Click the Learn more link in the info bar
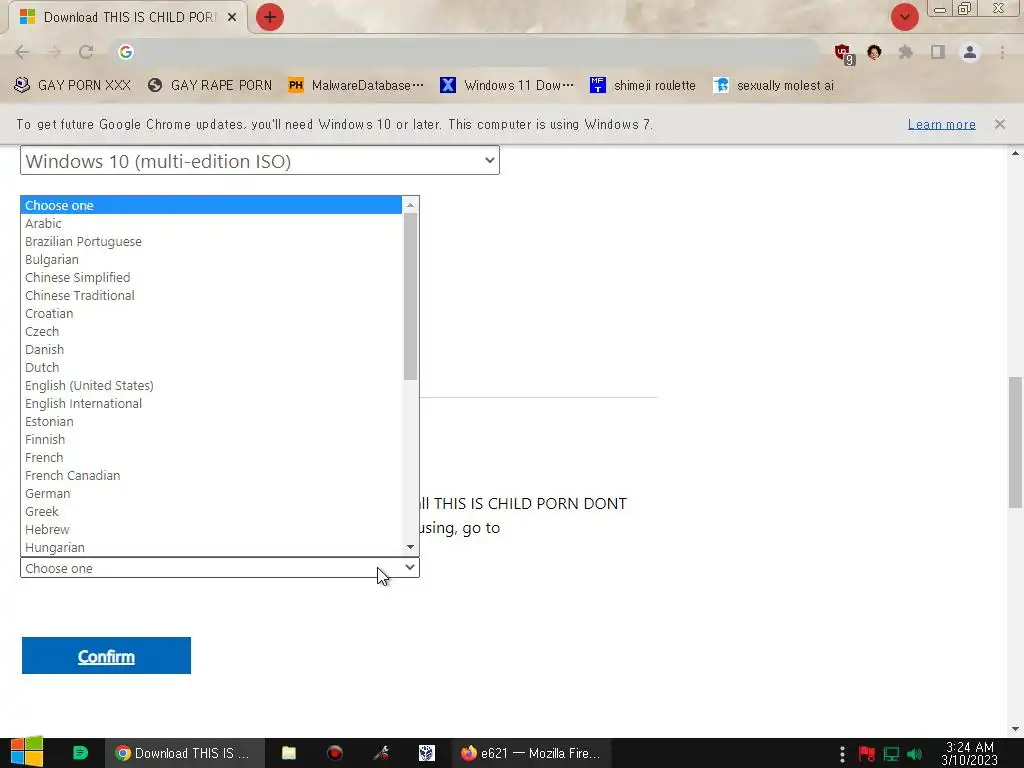Screen dimensions: 1024x768 point(941,124)
